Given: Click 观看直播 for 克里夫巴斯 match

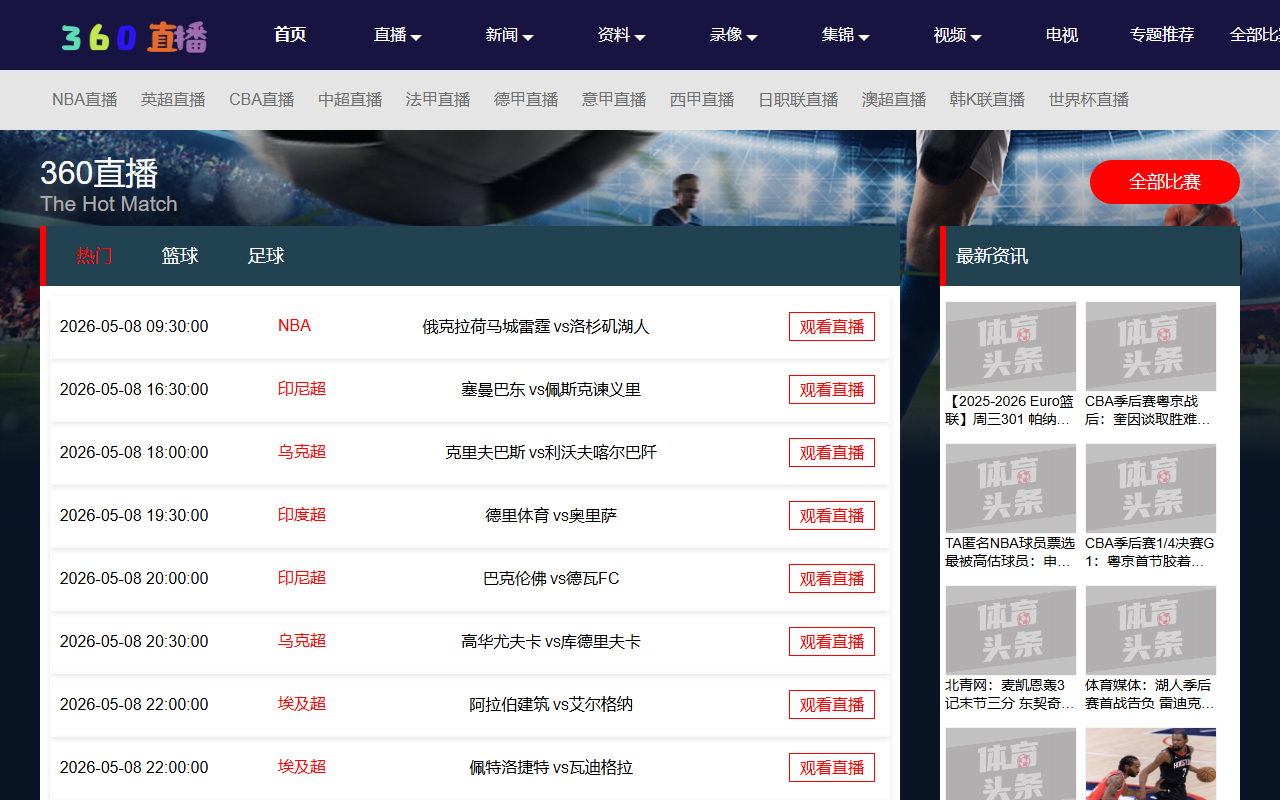Looking at the screenshot, I should (832, 453).
